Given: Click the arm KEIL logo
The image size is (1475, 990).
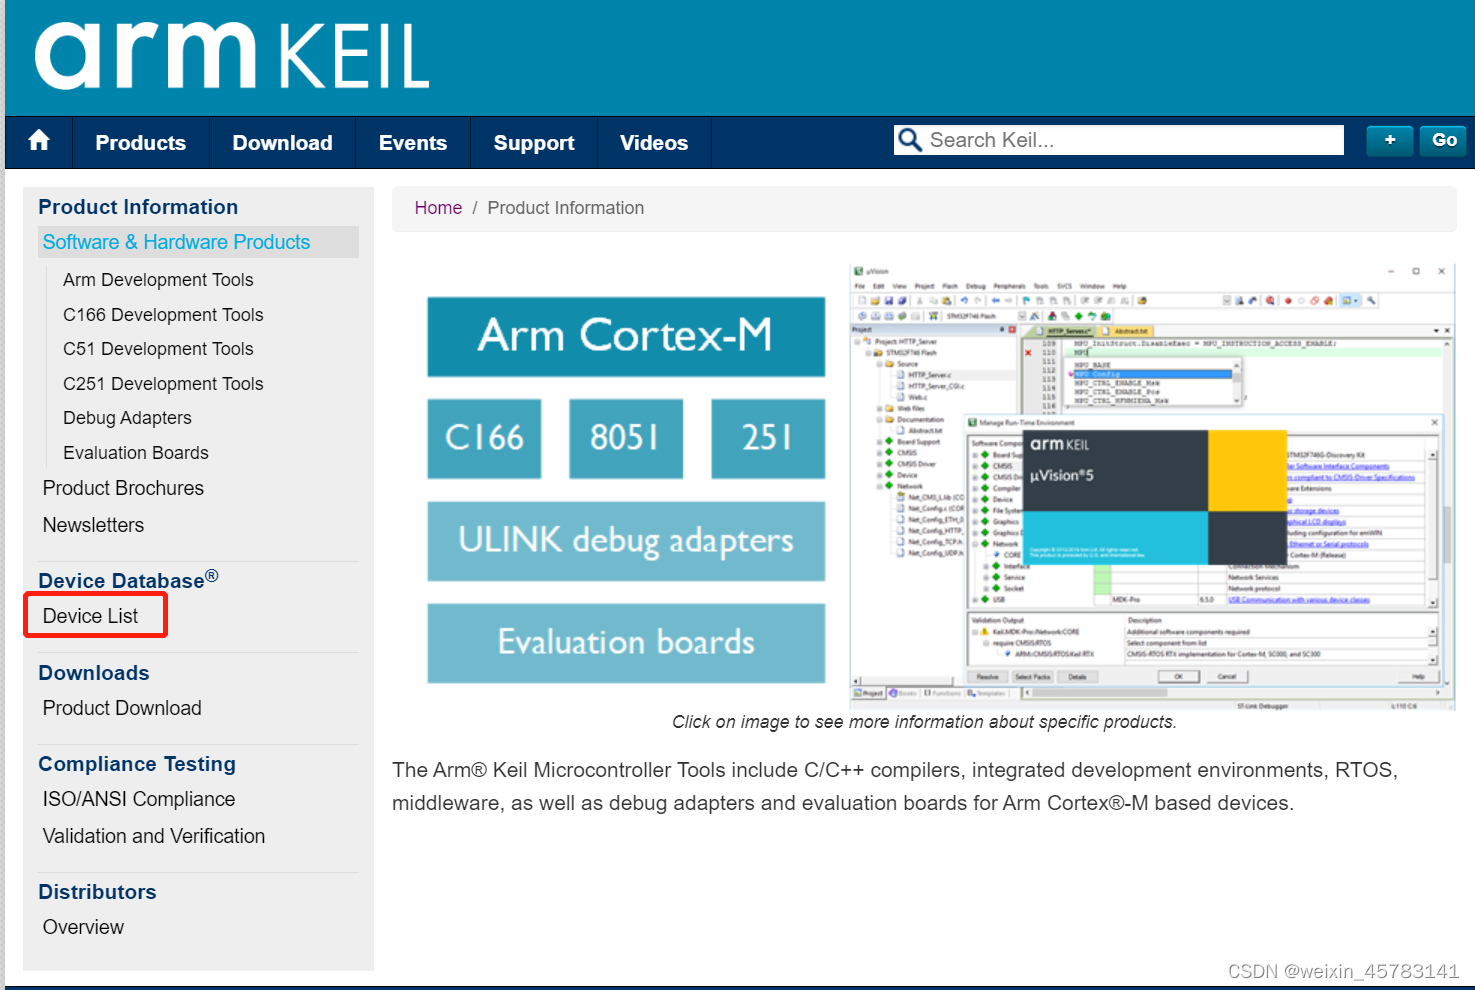Looking at the screenshot, I should click(x=232, y=57).
